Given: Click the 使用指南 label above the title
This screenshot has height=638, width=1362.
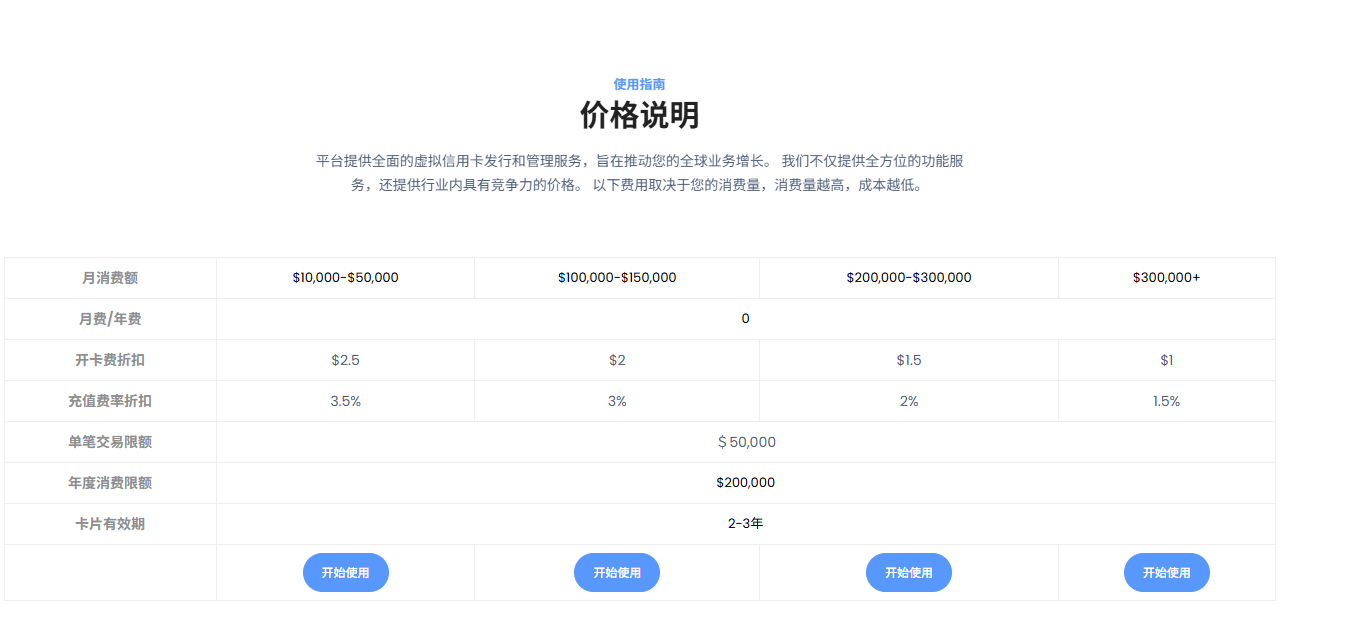Looking at the screenshot, I should click(x=640, y=84).
